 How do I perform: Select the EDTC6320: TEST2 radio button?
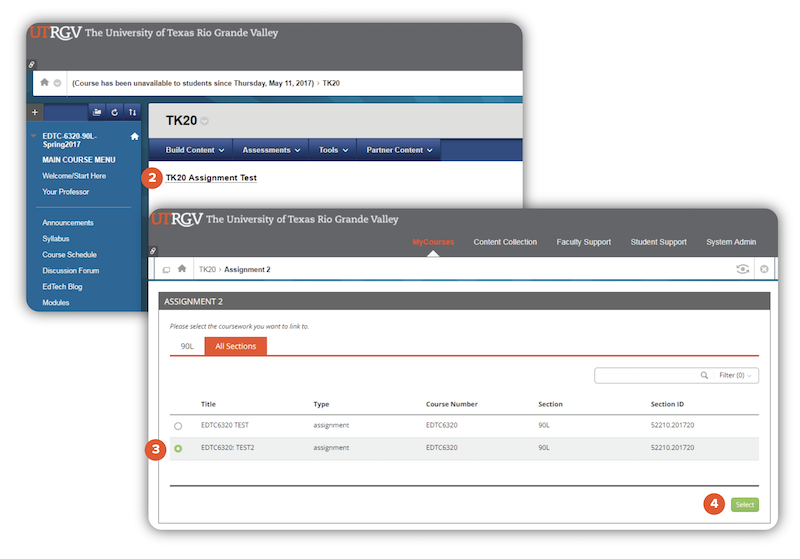point(178,449)
